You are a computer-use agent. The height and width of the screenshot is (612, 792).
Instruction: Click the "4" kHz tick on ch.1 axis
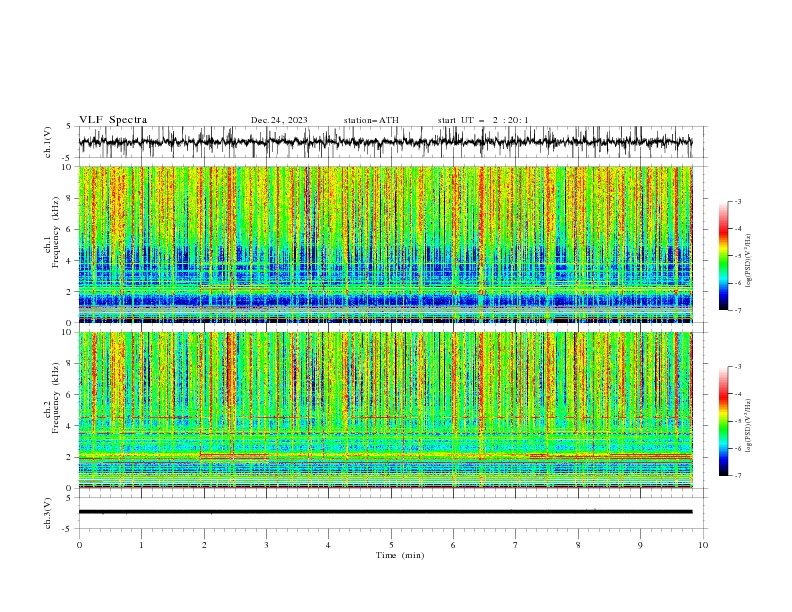coord(70,261)
